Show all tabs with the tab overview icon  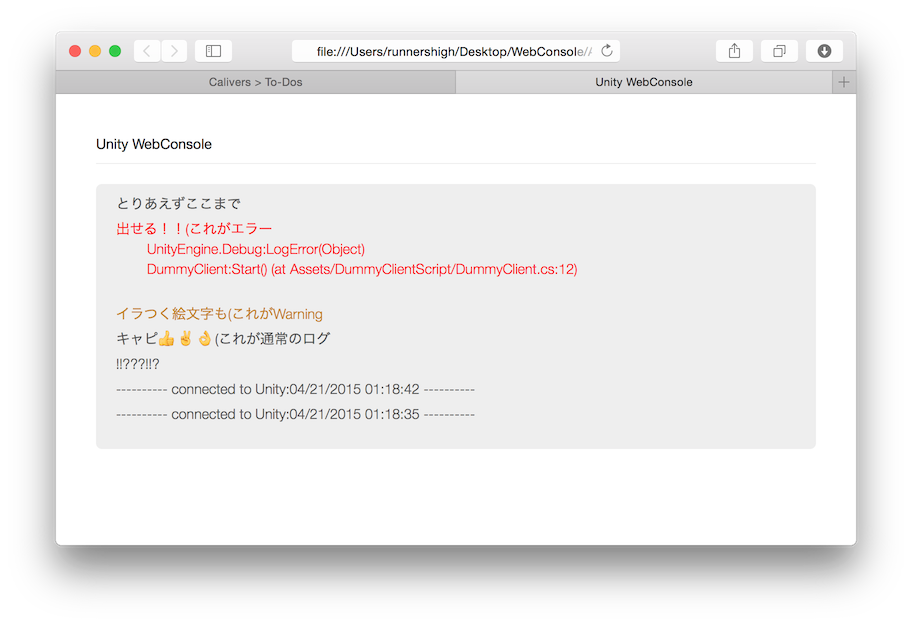[x=779, y=51]
